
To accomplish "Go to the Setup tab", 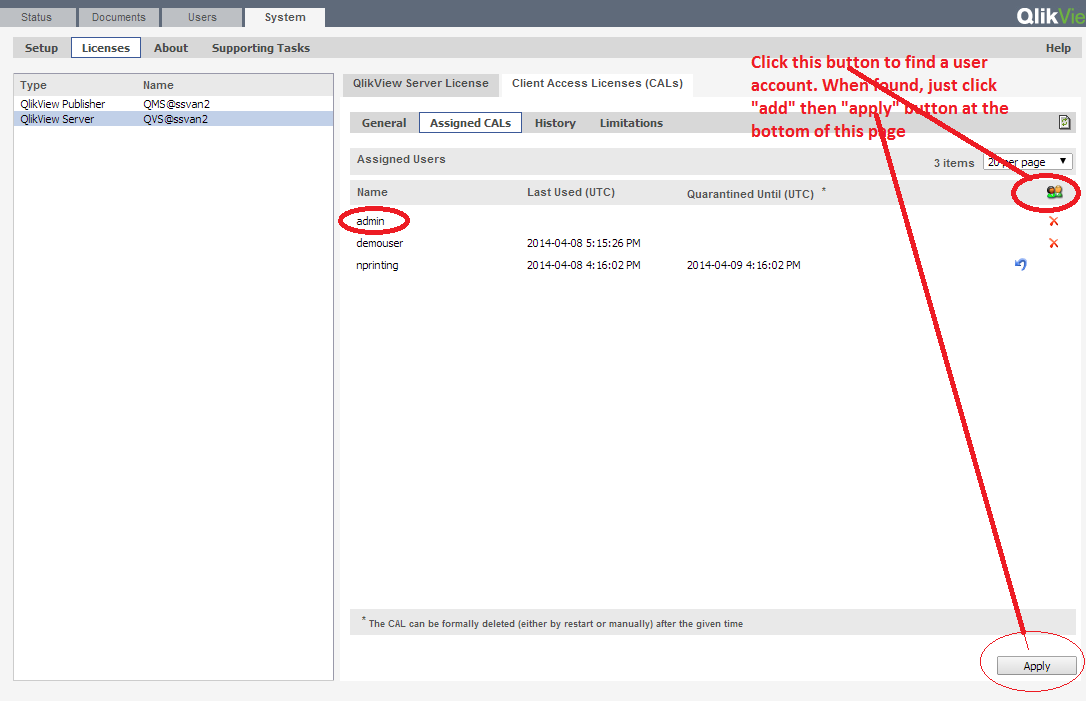I will pyautogui.click(x=41, y=47).
